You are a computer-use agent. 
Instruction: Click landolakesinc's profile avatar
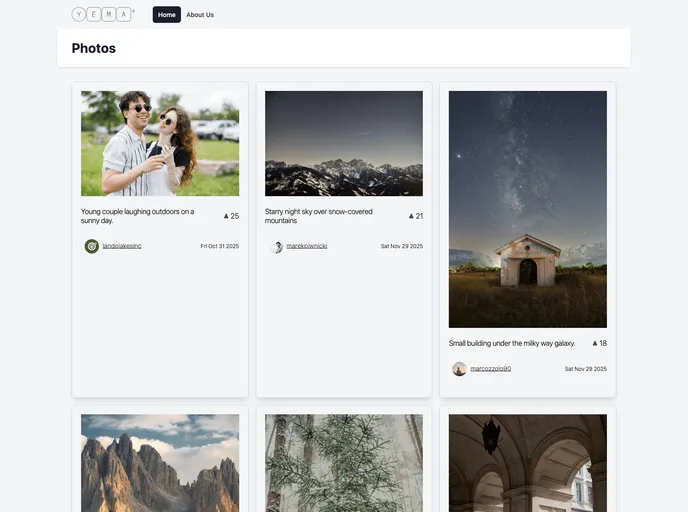92,246
